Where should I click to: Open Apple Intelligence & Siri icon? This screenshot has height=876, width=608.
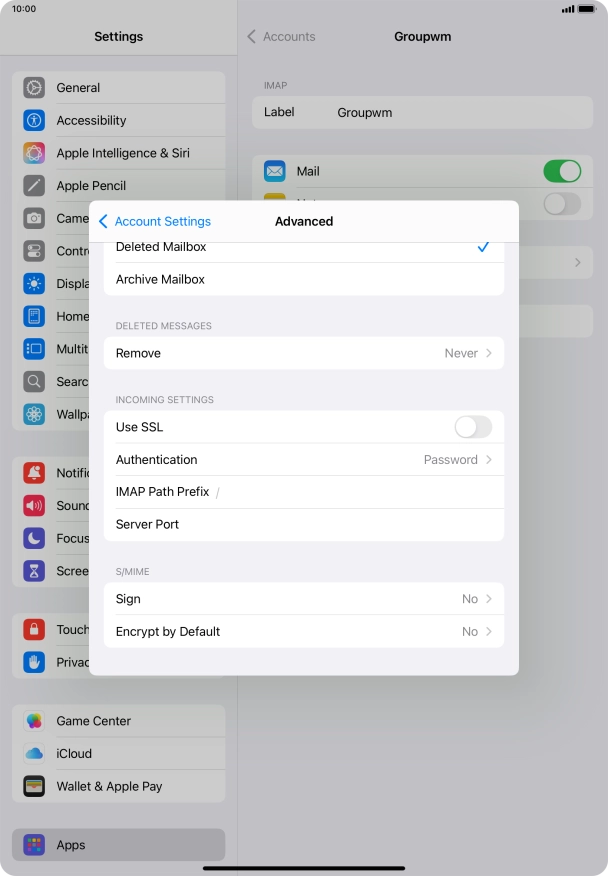tap(35, 153)
